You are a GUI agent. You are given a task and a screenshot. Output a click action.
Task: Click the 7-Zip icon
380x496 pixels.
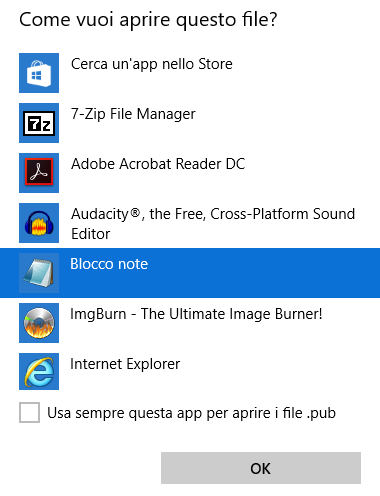[39, 123]
